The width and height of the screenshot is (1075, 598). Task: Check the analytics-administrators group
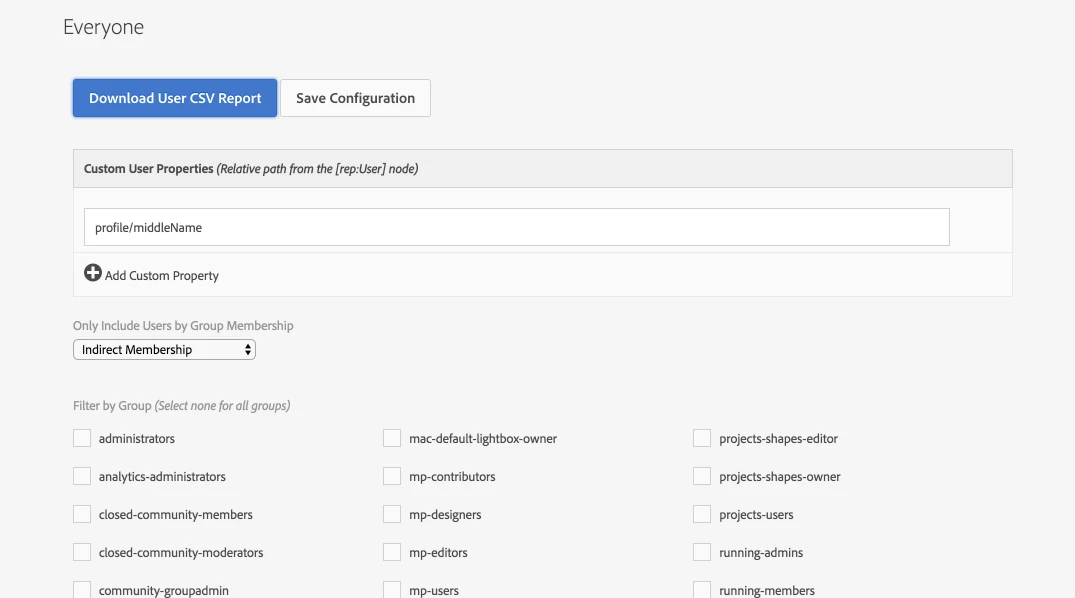pyautogui.click(x=82, y=476)
